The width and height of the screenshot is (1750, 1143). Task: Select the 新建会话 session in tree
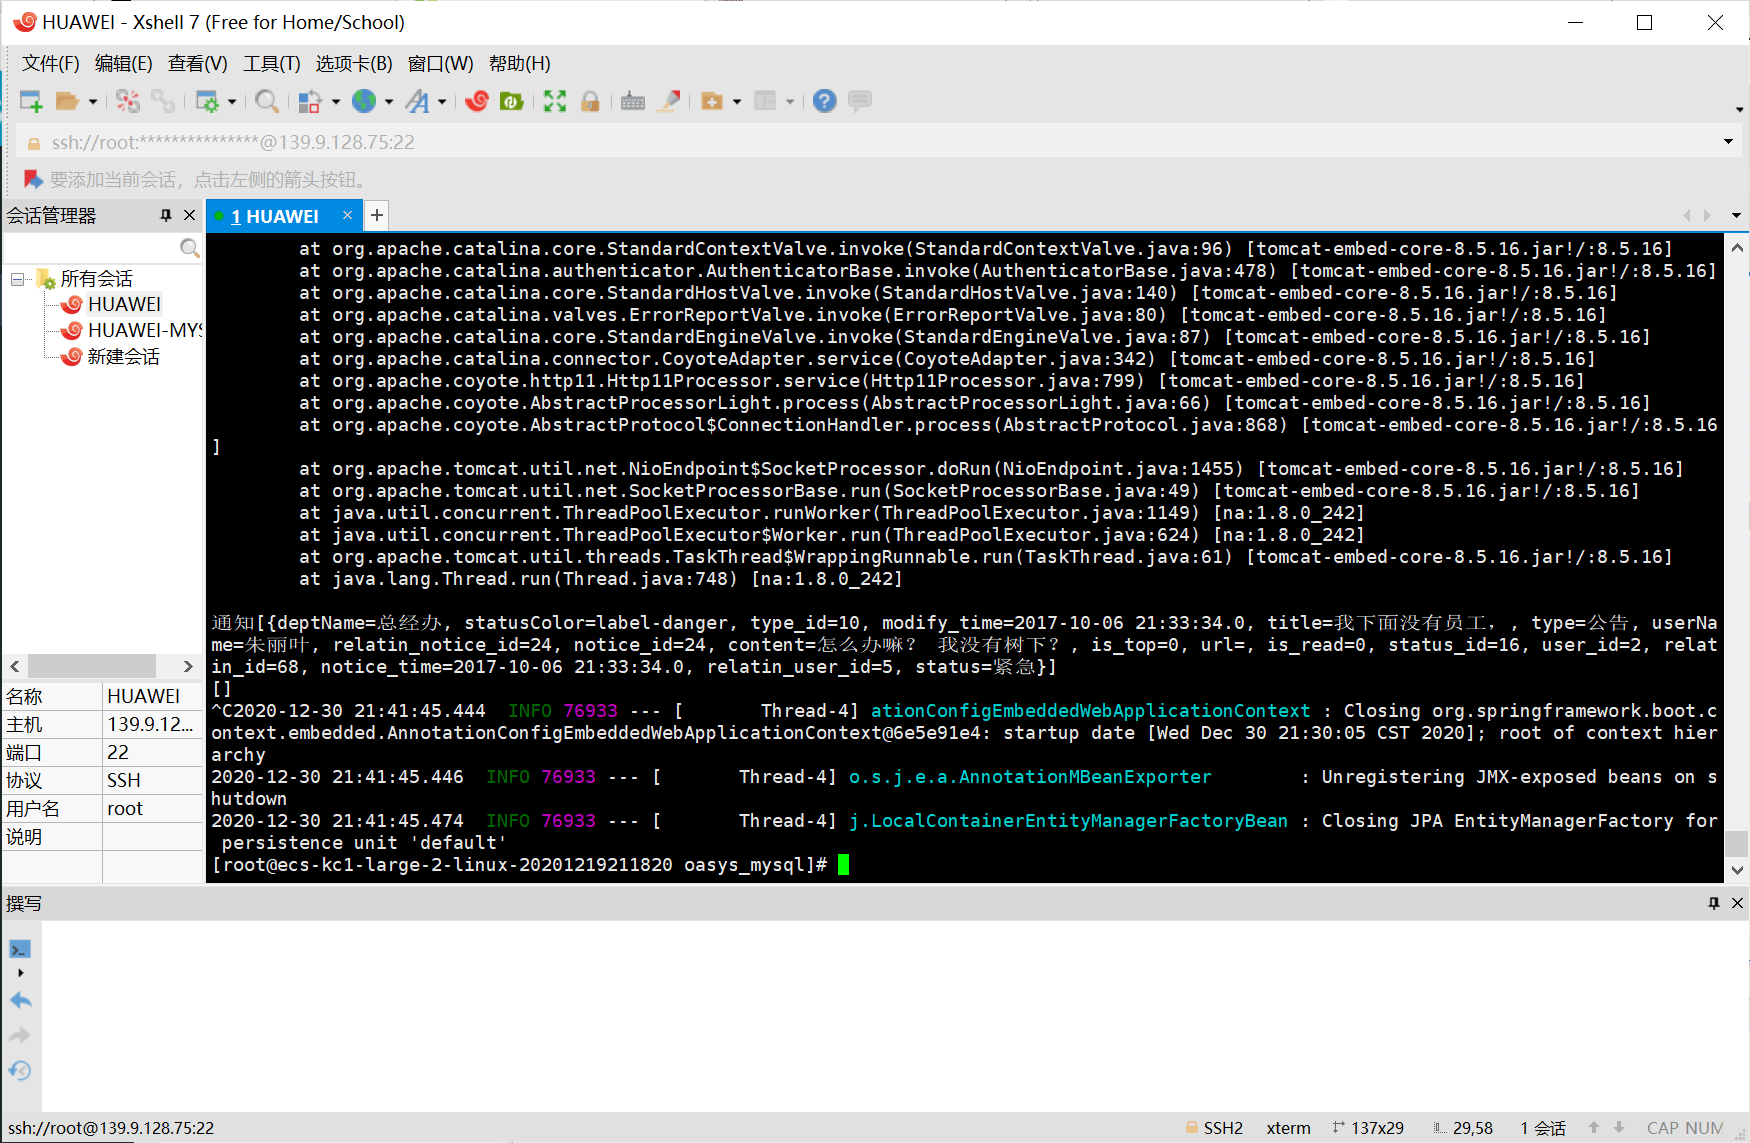pyautogui.click(x=110, y=356)
